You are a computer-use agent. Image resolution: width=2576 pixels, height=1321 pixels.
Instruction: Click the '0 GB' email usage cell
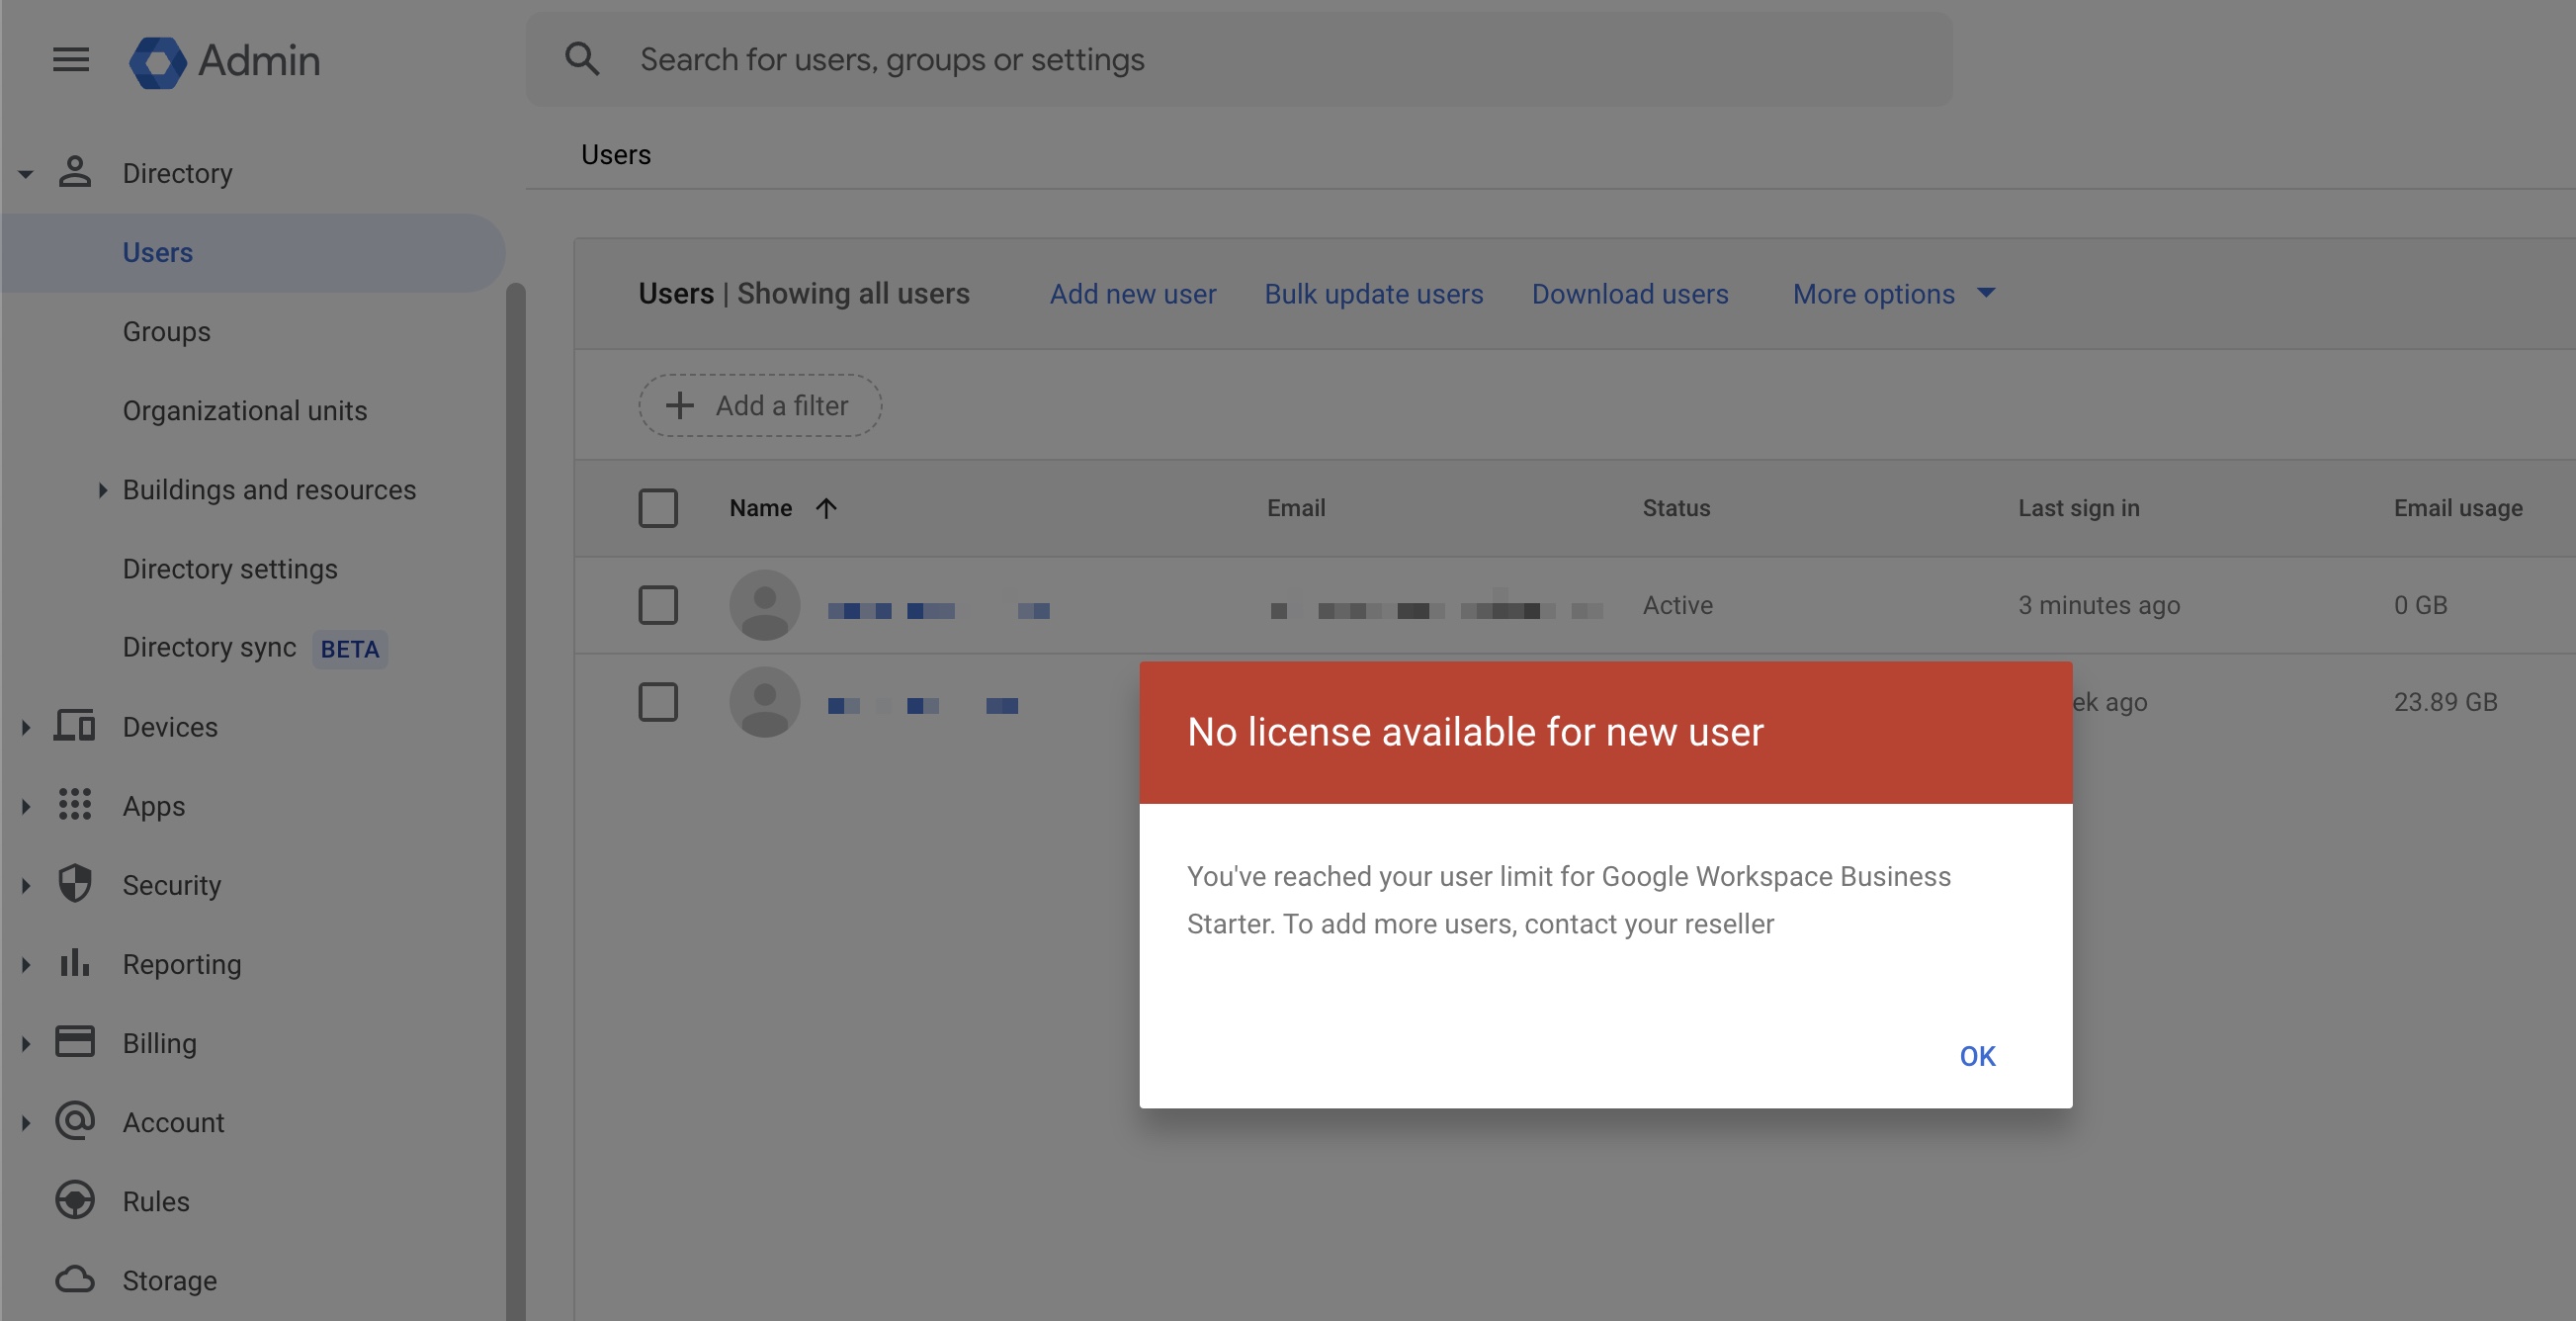[x=2420, y=605]
